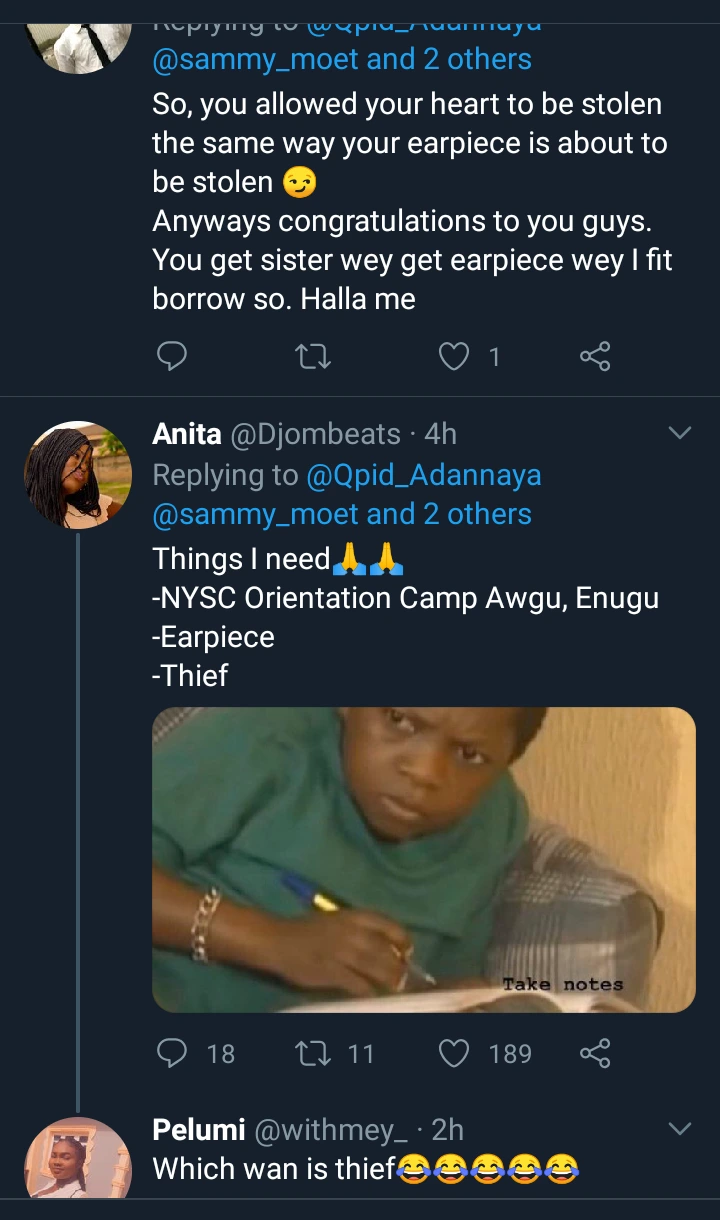The height and width of the screenshot is (1220, 720).
Task: Reply to the top earpiece tweet
Action: (172, 356)
